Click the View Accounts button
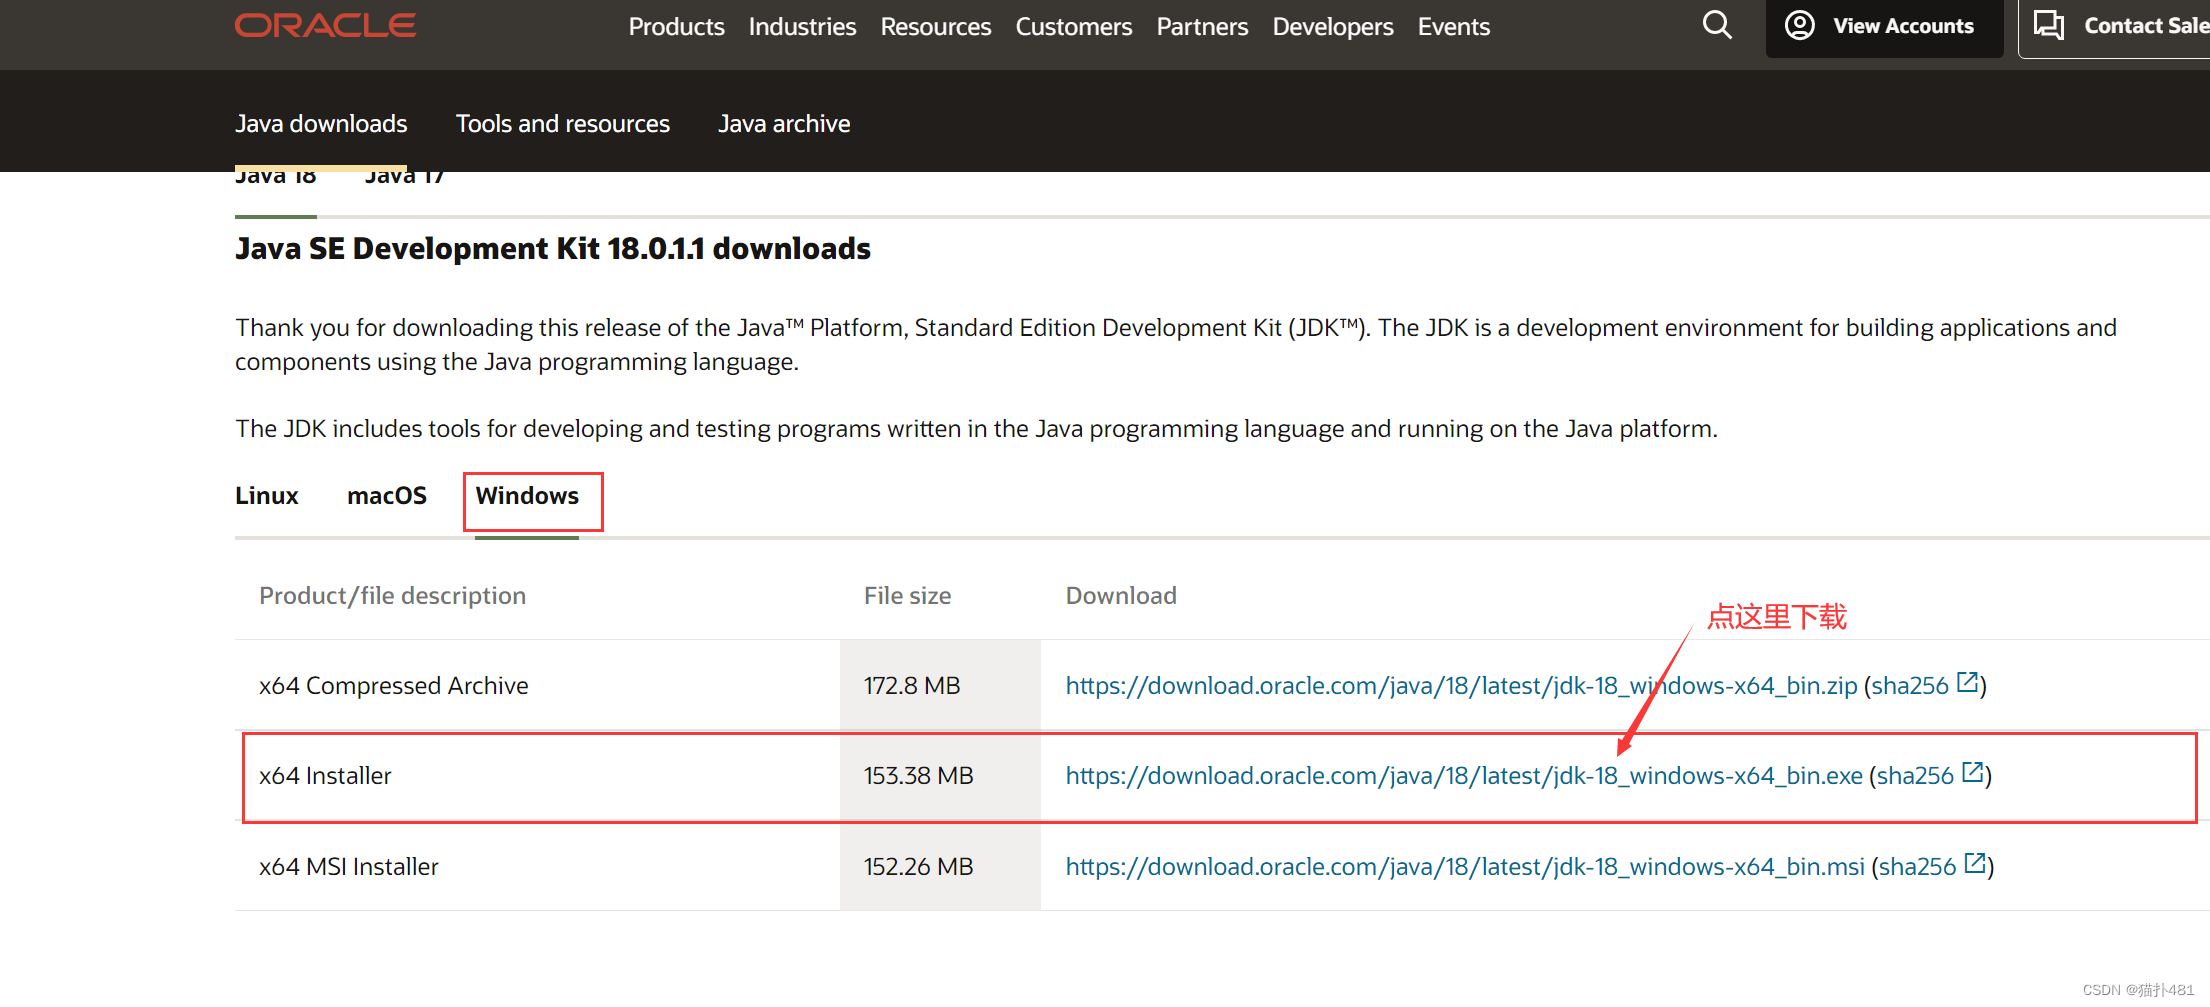Viewport: 2210px width, 1007px height. [x=1884, y=27]
